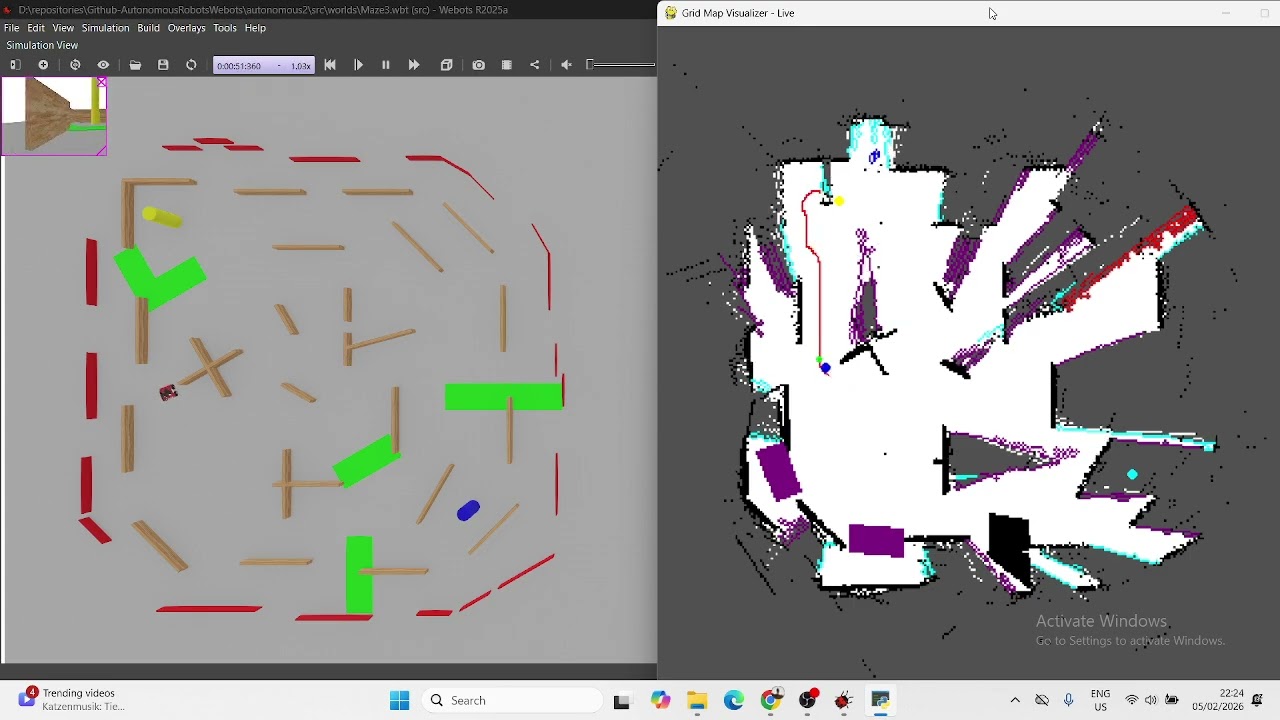The image size is (1280, 720).
Task: Open the Build menu
Action: [149, 28]
